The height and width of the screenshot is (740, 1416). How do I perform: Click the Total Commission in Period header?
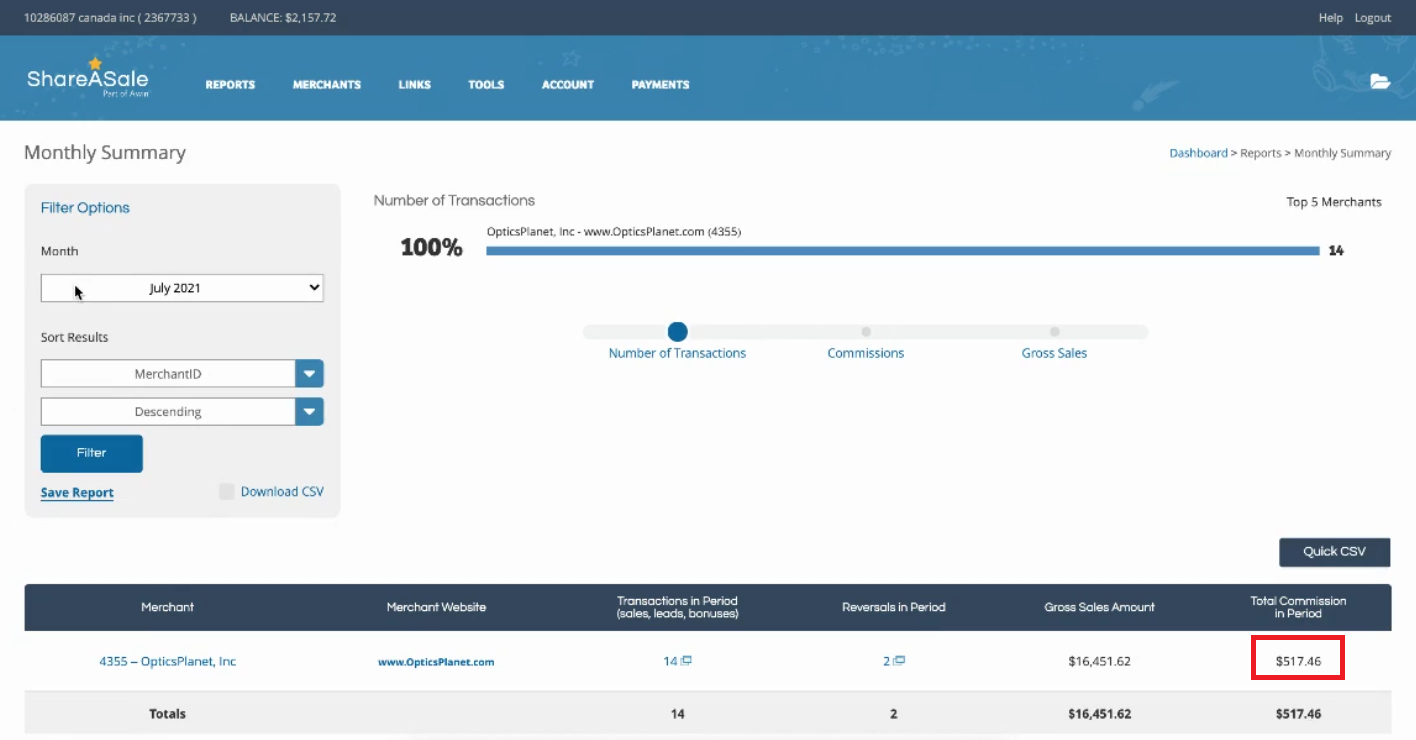tap(1298, 607)
